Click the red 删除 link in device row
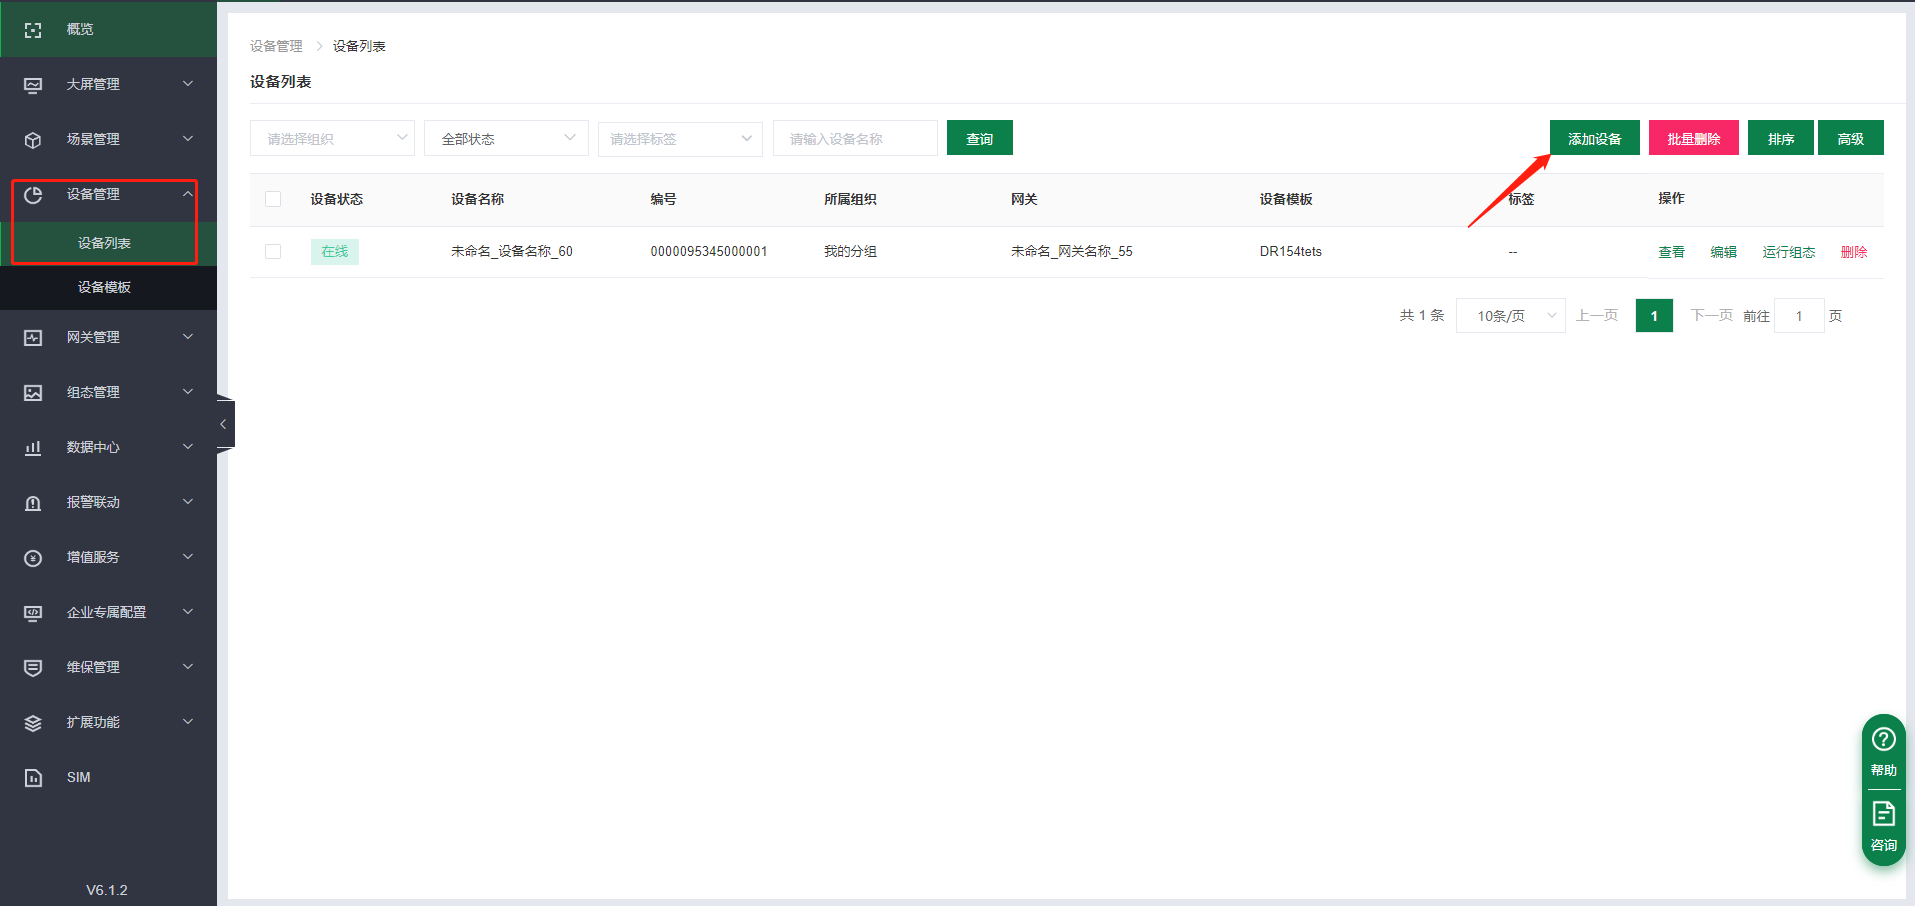Screen dimensions: 1915x906 tap(1853, 252)
